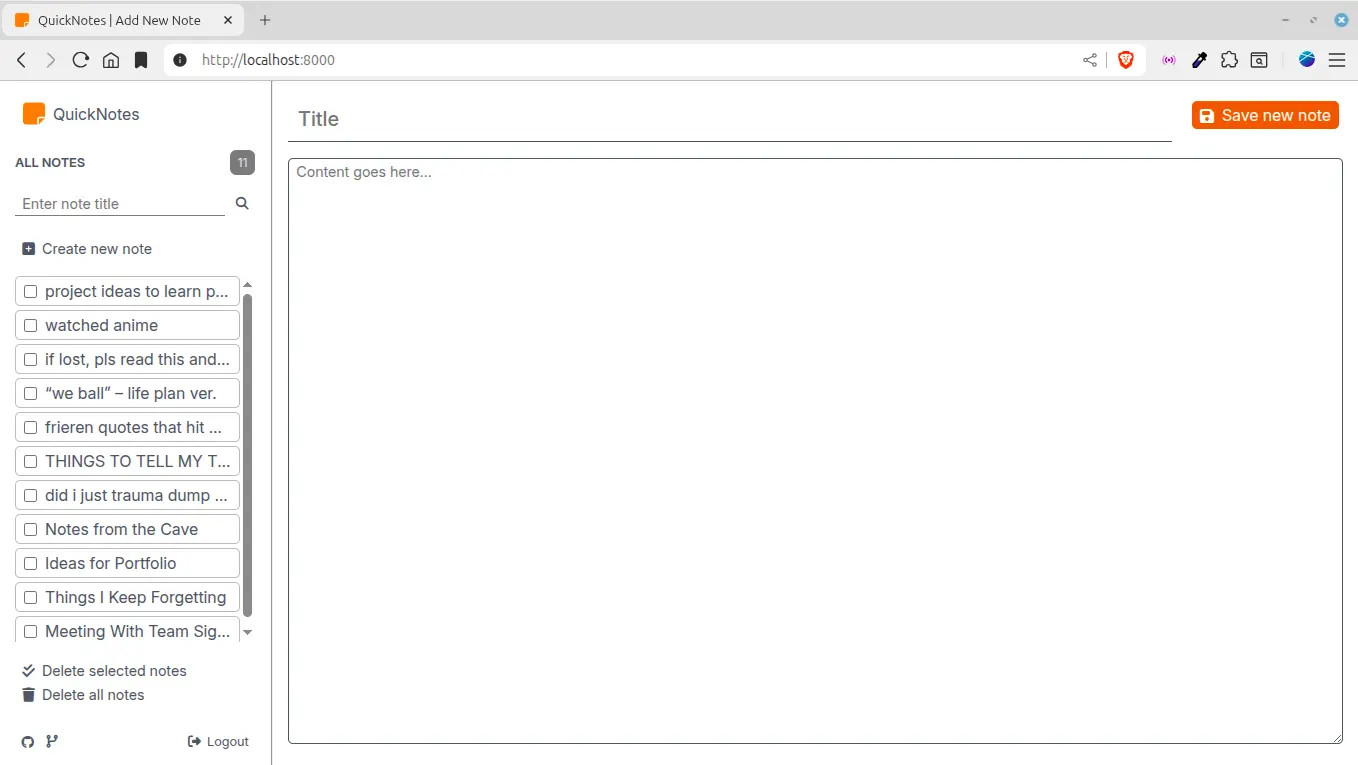Open Brave Shields from the address bar
The image size is (1358, 765).
(x=1126, y=59)
